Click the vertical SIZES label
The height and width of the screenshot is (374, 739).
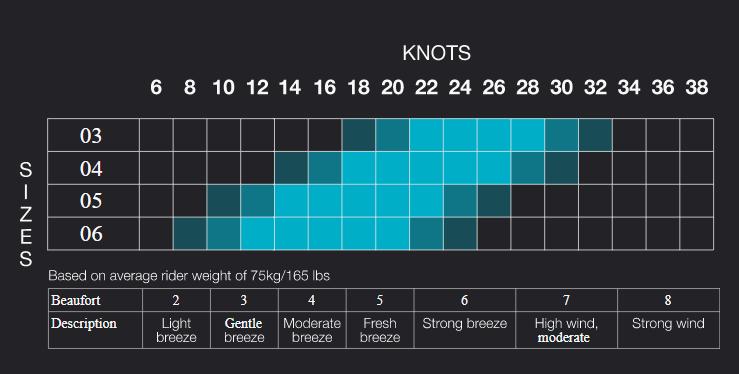pyautogui.click(x=25, y=214)
